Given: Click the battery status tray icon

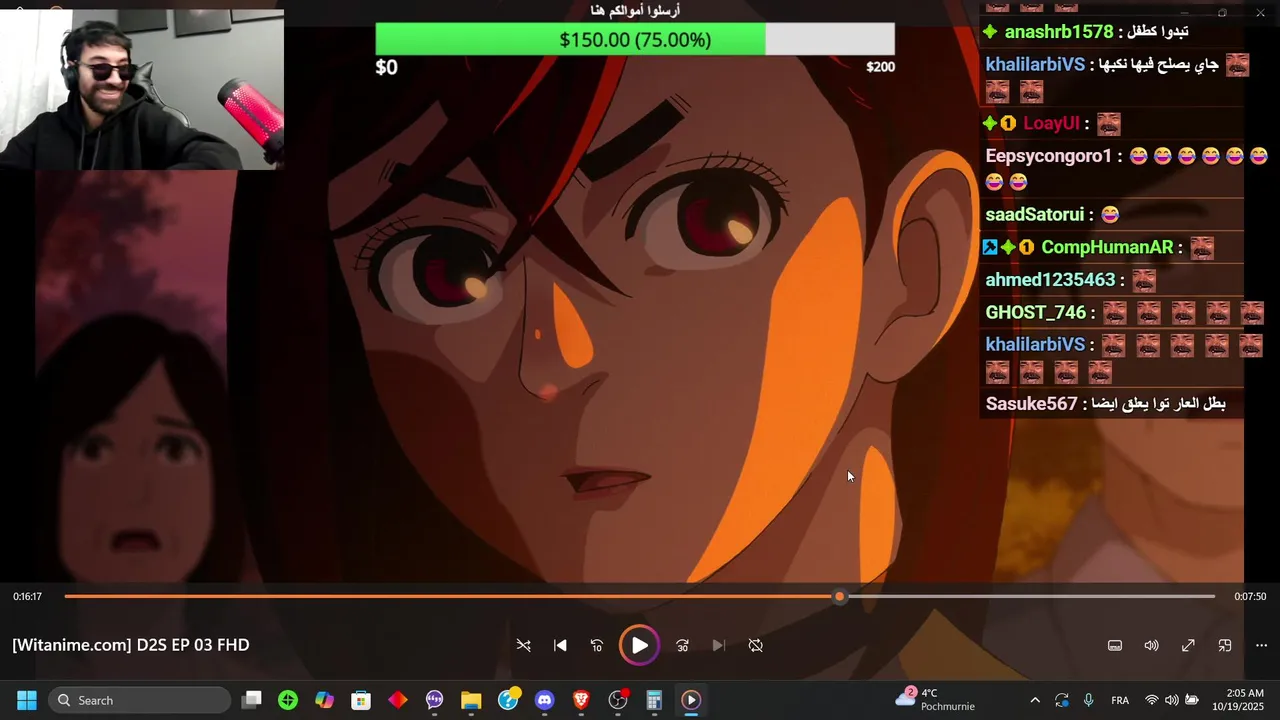Looking at the screenshot, I should point(1192,700).
